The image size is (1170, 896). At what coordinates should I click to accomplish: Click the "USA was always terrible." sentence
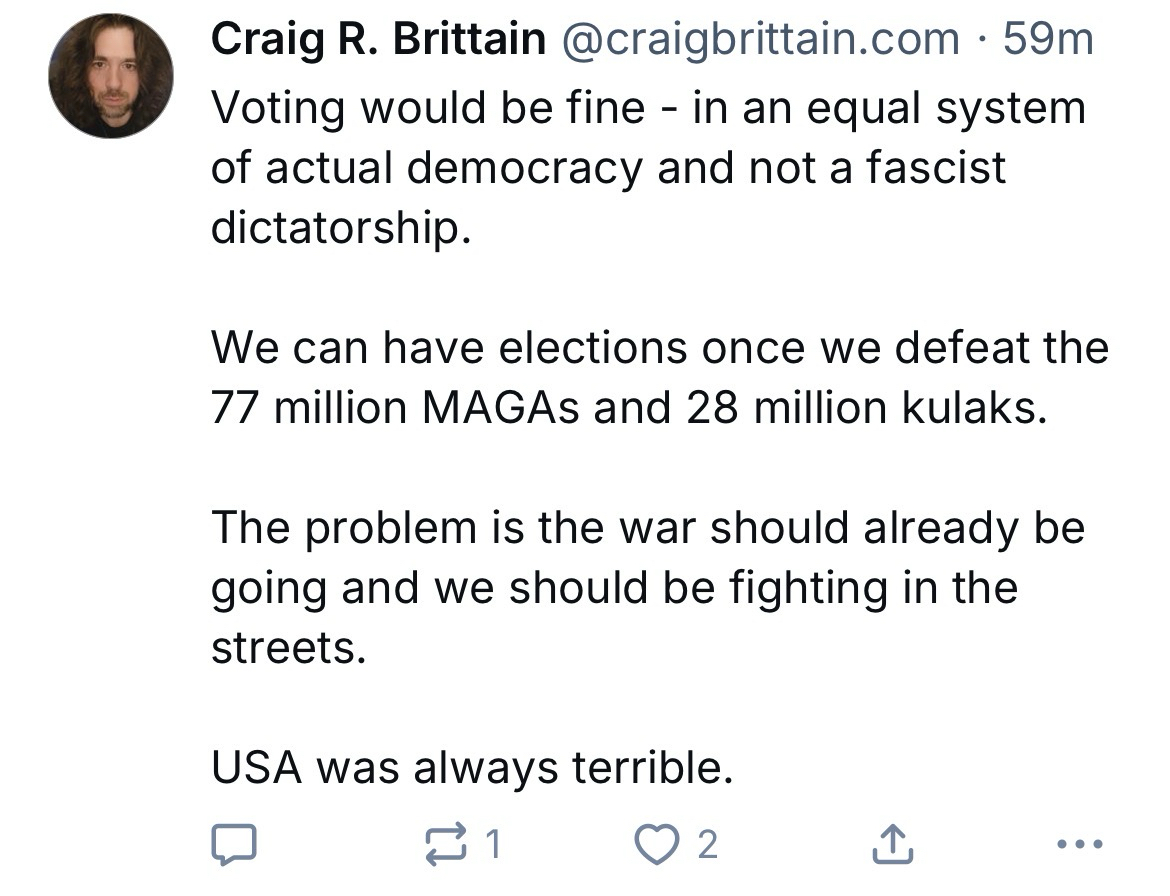pos(465,768)
